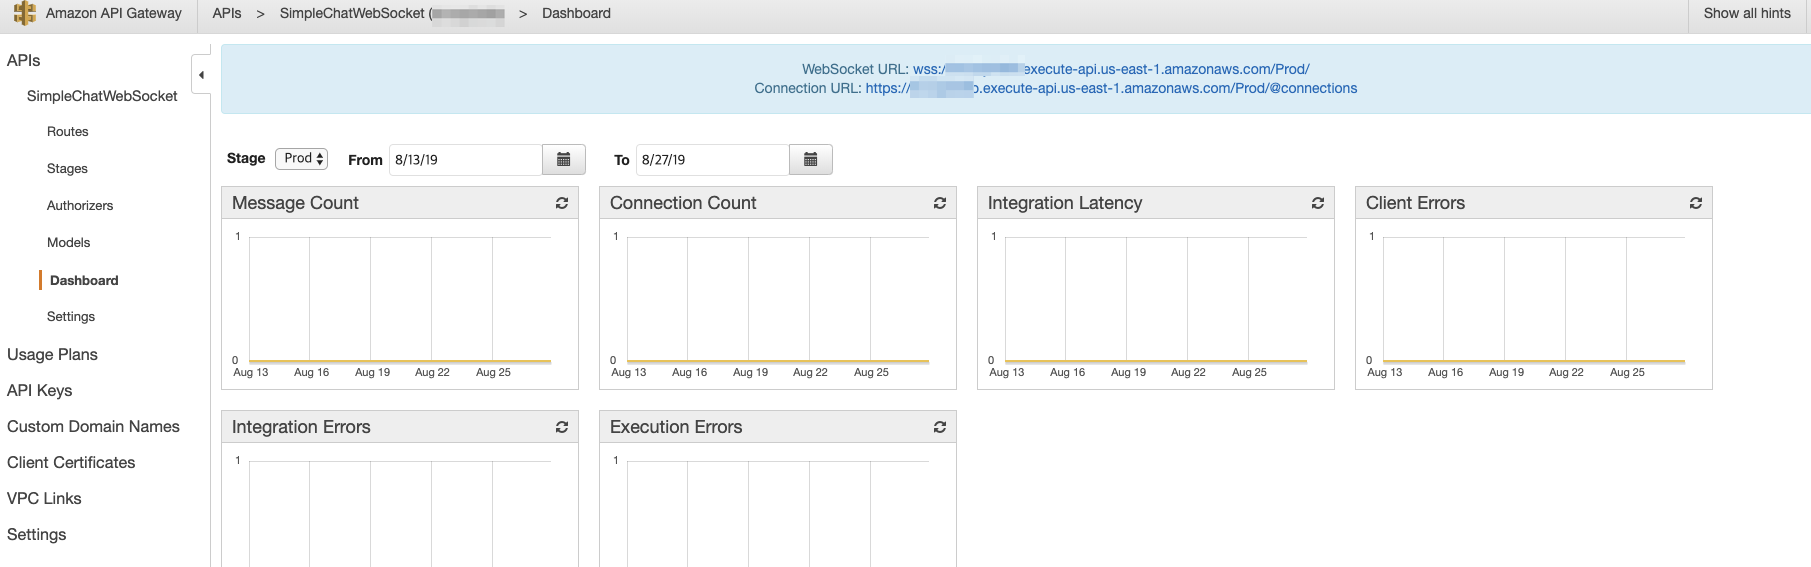Image resolution: width=1811 pixels, height=567 pixels.
Task: Refresh the Integration Errors chart
Action: pos(562,427)
